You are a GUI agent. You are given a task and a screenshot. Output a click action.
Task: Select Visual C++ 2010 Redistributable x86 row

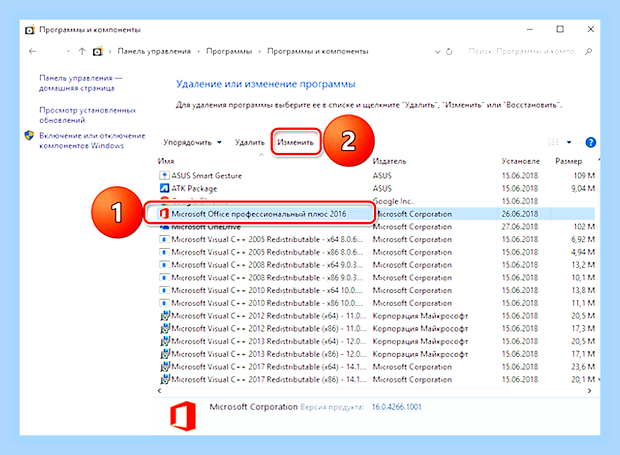pyautogui.click(x=376, y=303)
